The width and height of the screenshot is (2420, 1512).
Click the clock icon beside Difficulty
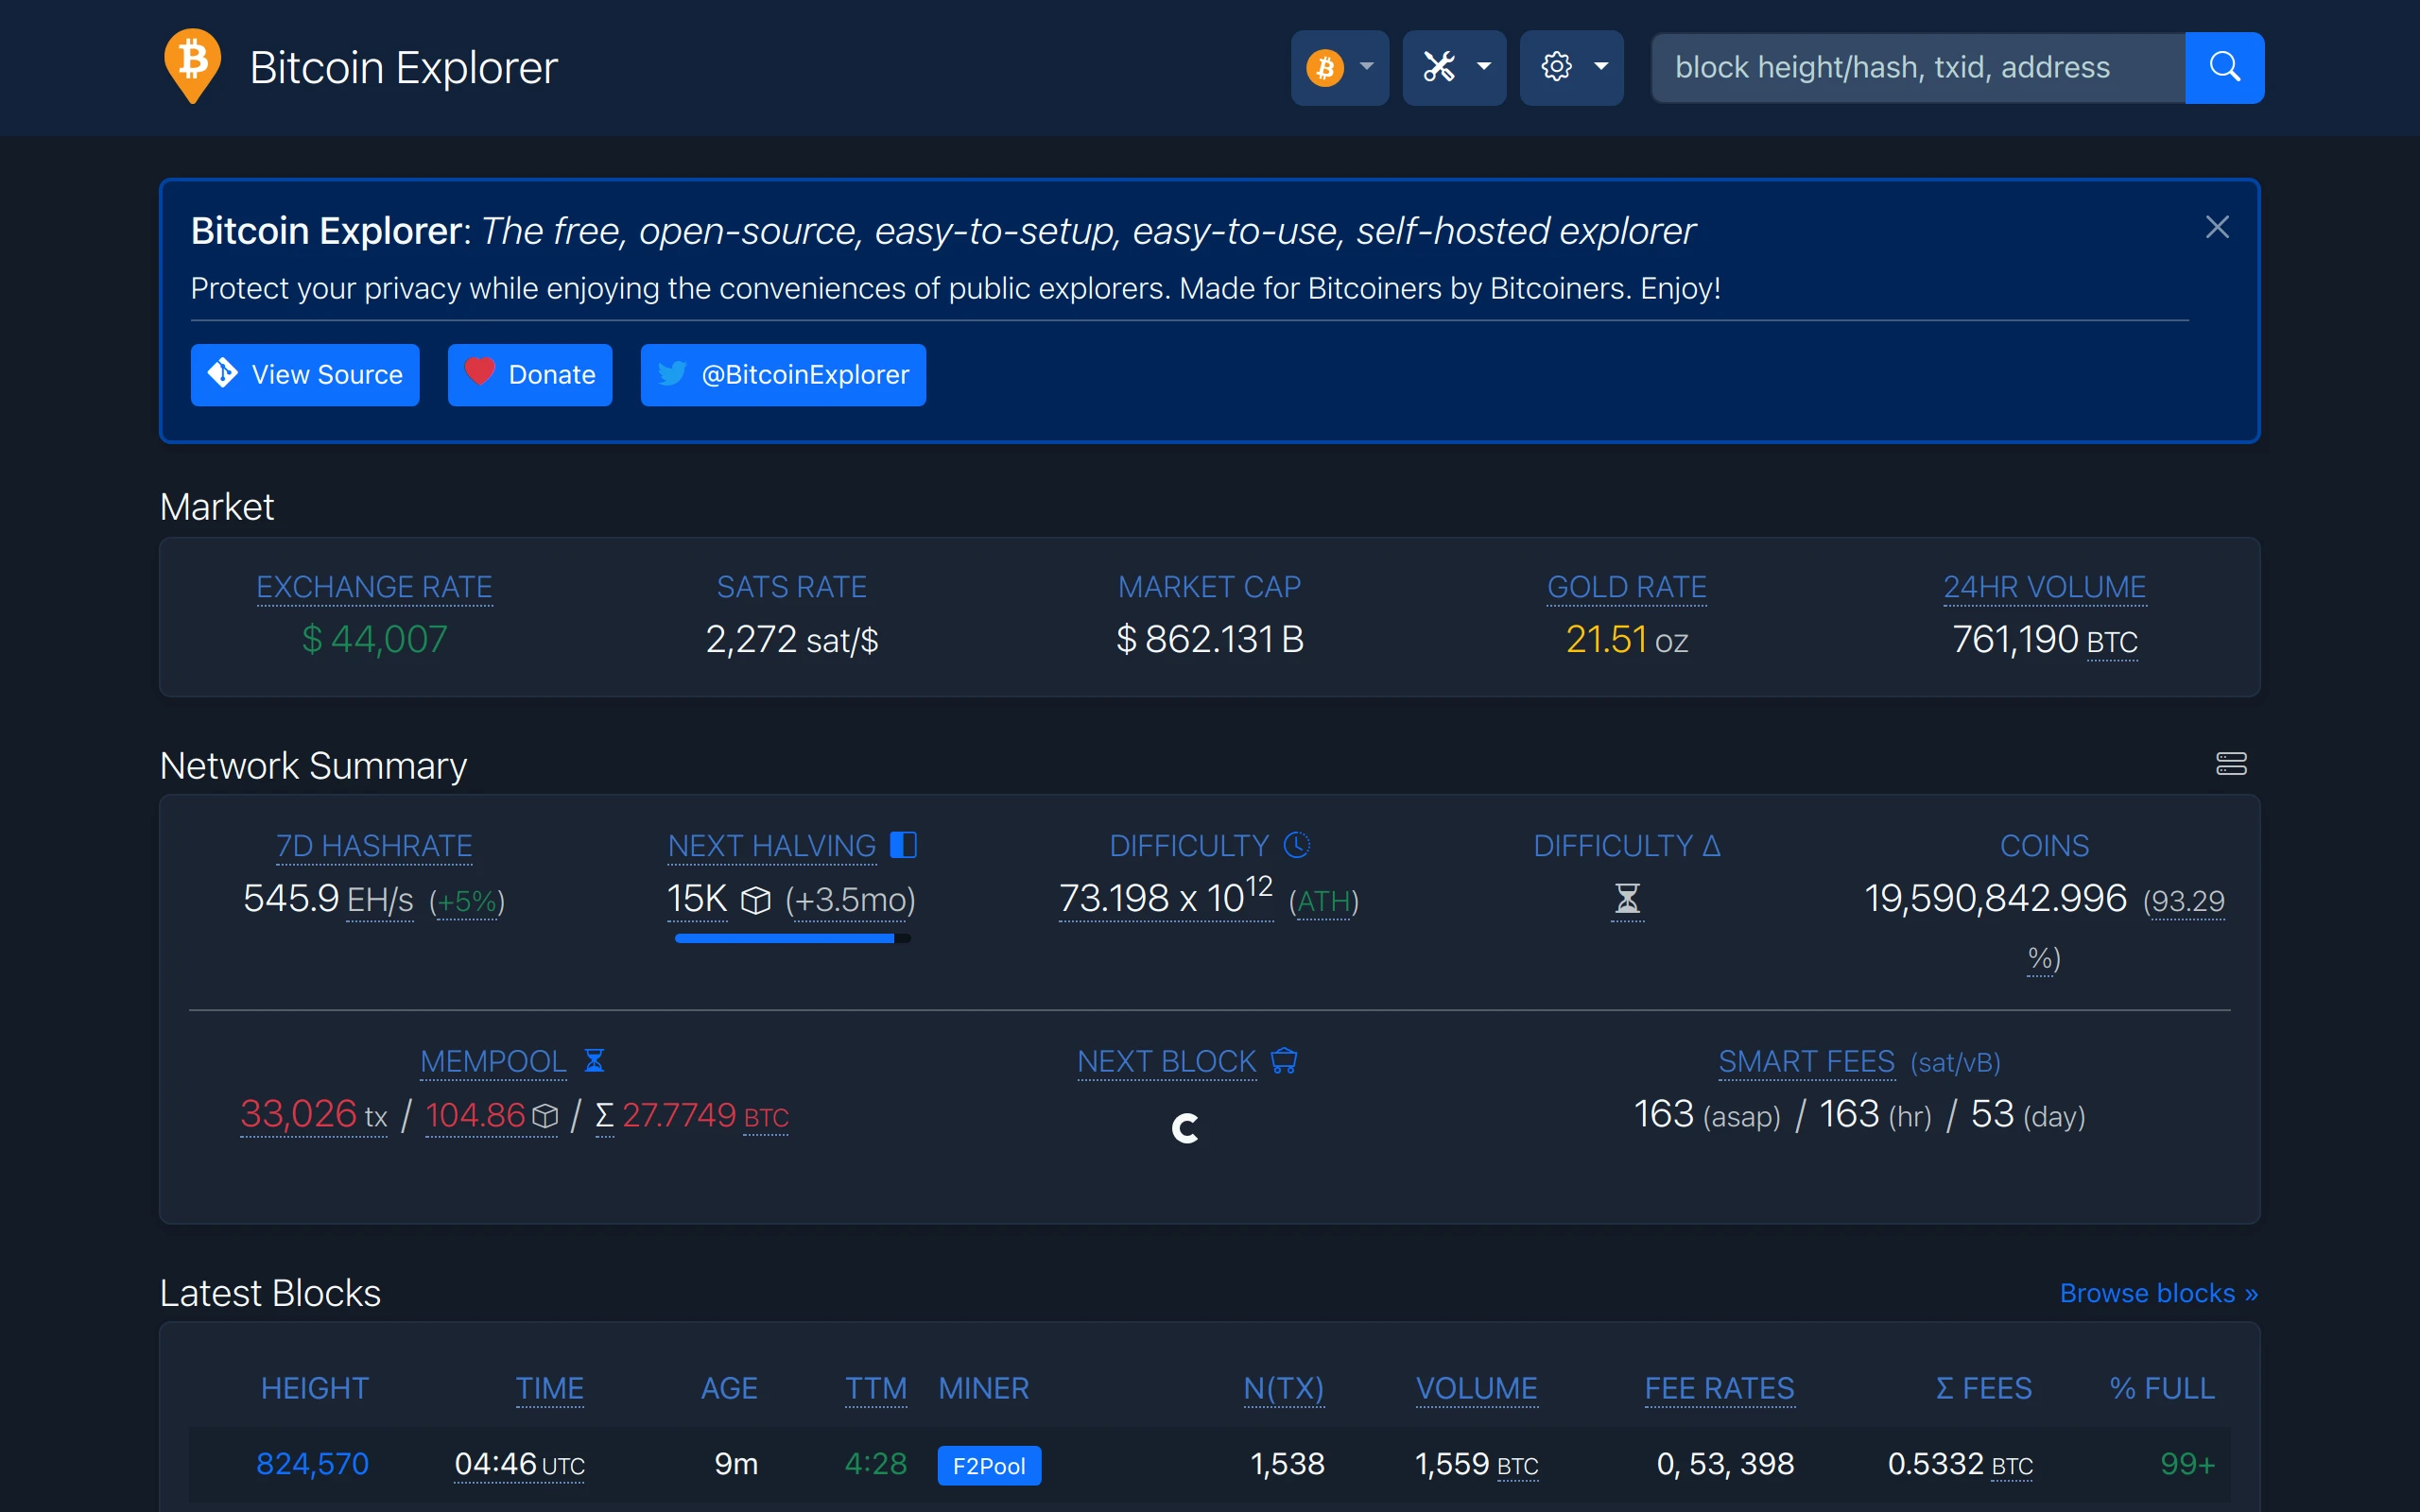(1296, 844)
